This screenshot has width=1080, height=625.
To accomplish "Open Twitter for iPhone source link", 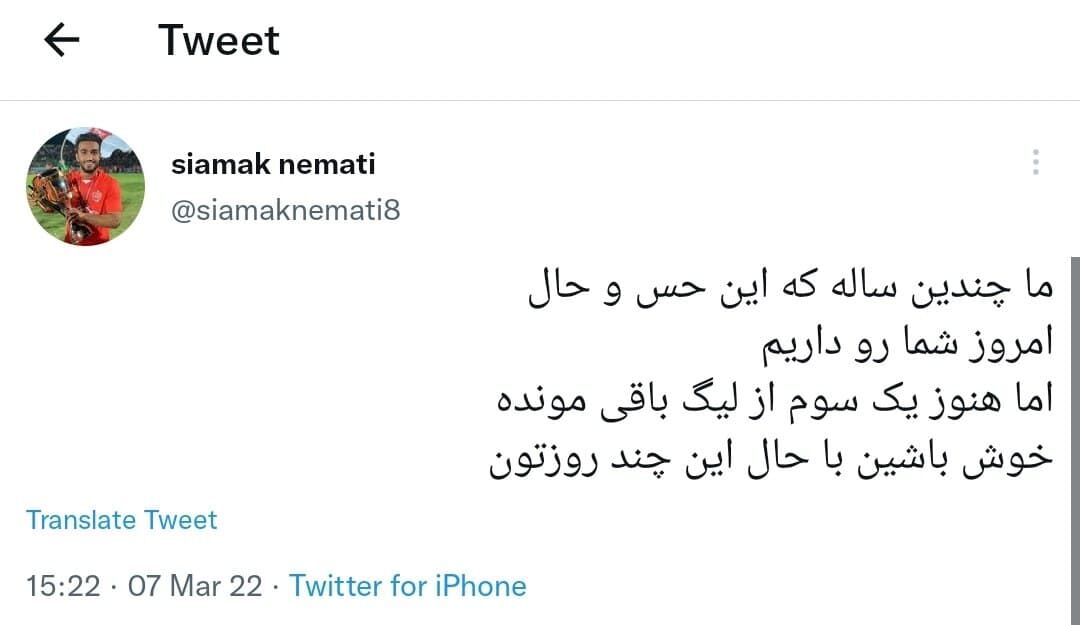I will coord(408,586).
